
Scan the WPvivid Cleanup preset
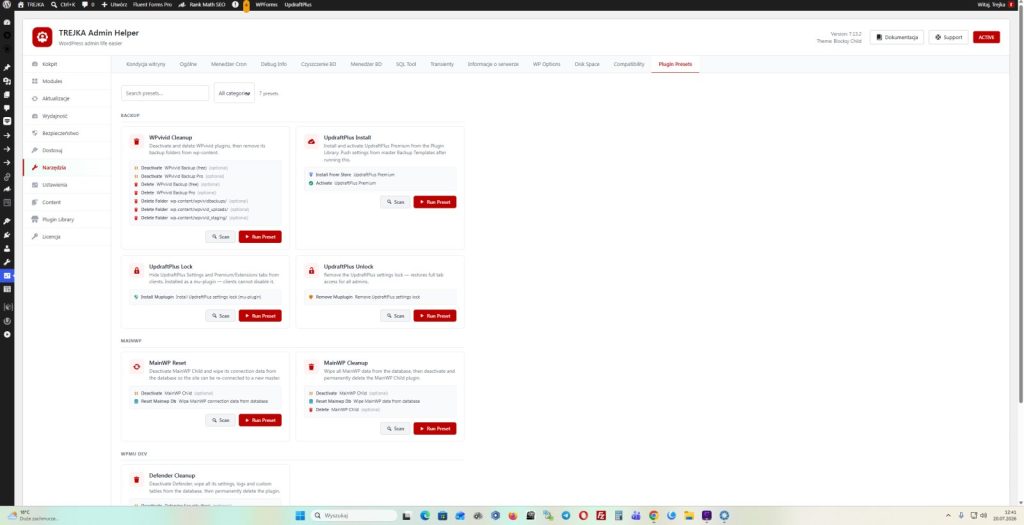point(221,236)
